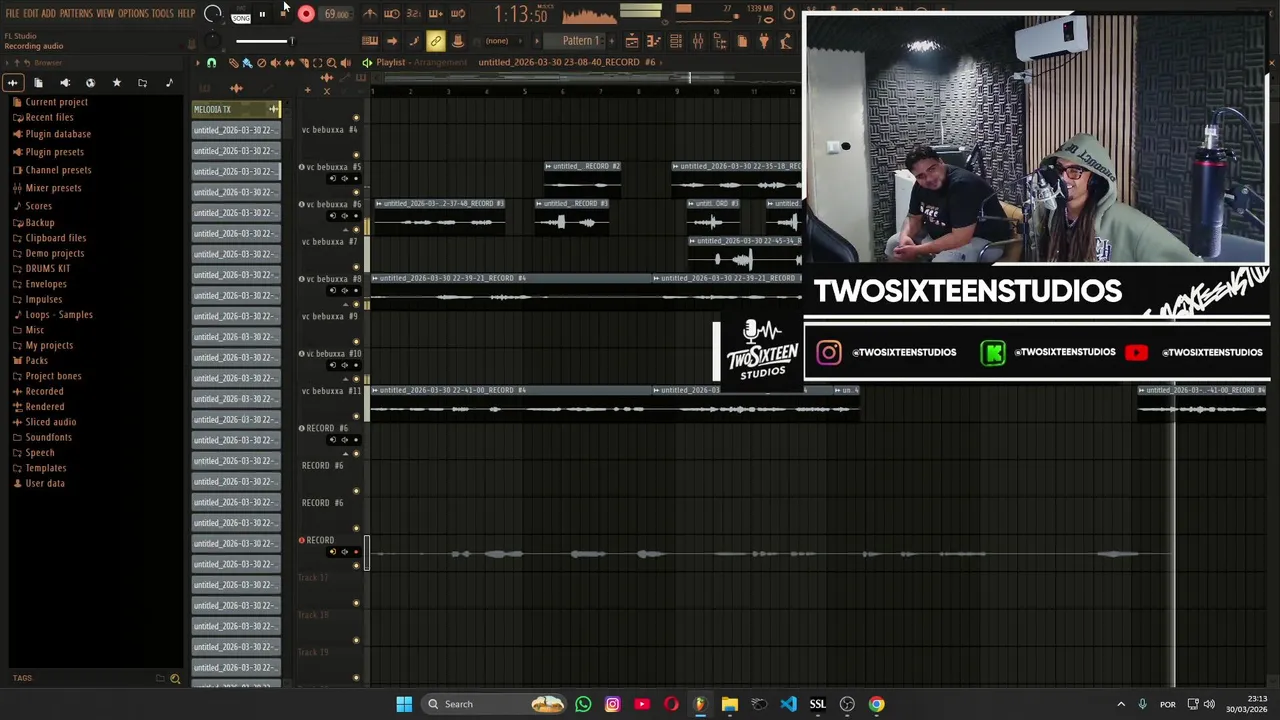1280x720 pixels.
Task: Open Windows Start menu on taskbar
Action: click(x=404, y=704)
